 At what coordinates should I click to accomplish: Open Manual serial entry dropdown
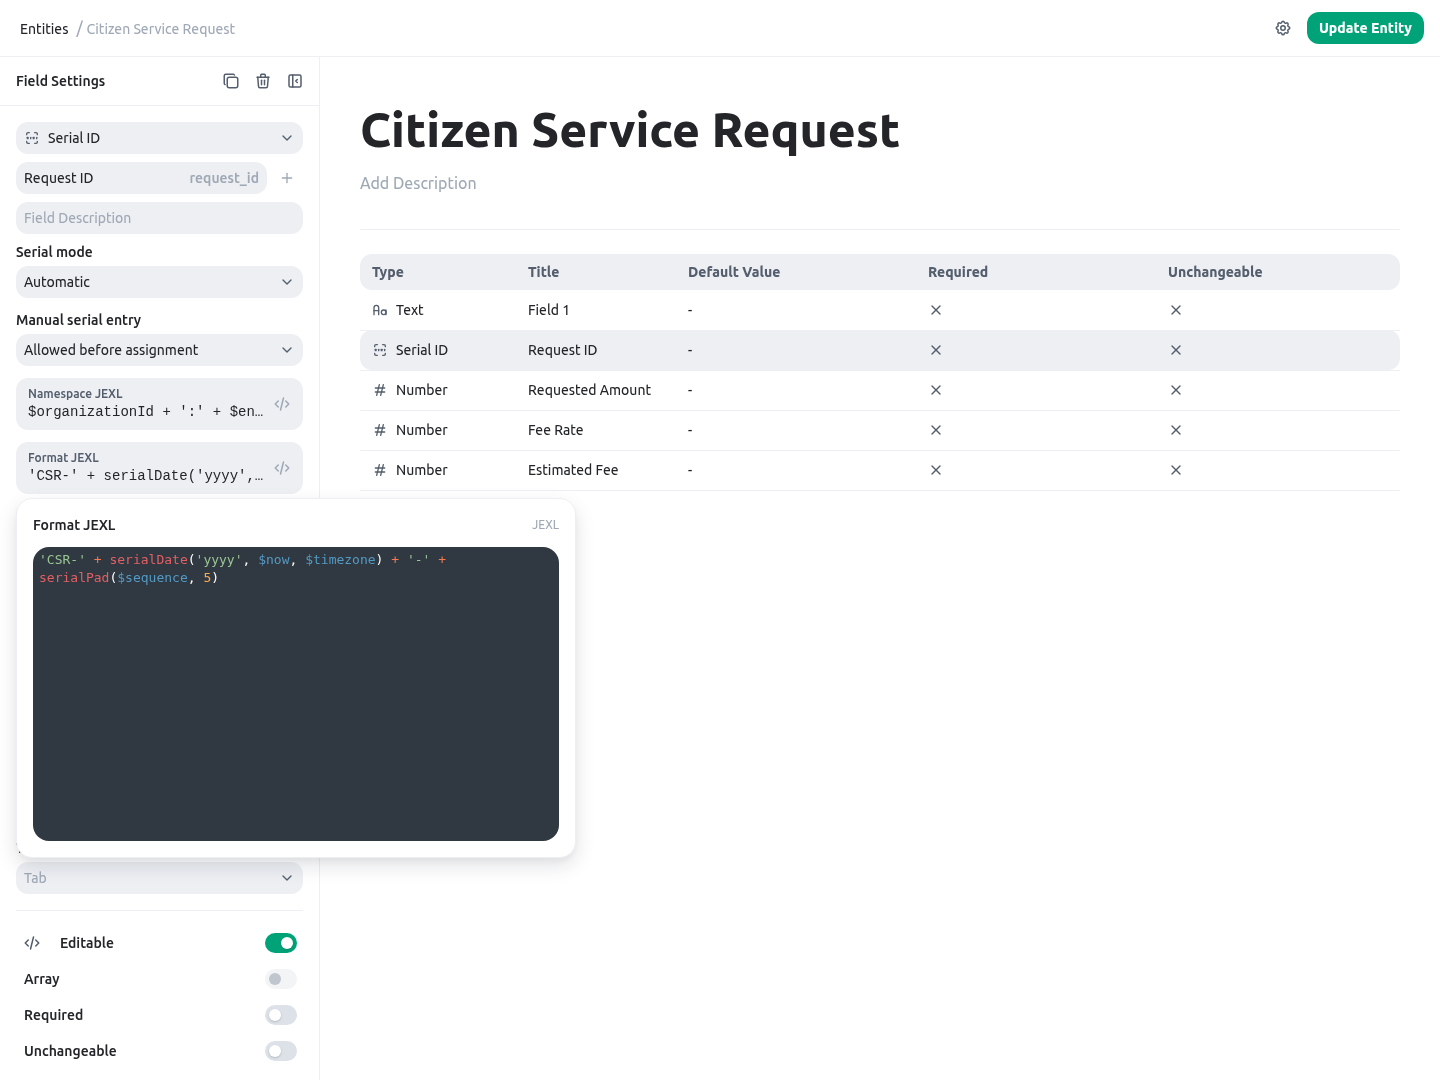click(x=159, y=350)
